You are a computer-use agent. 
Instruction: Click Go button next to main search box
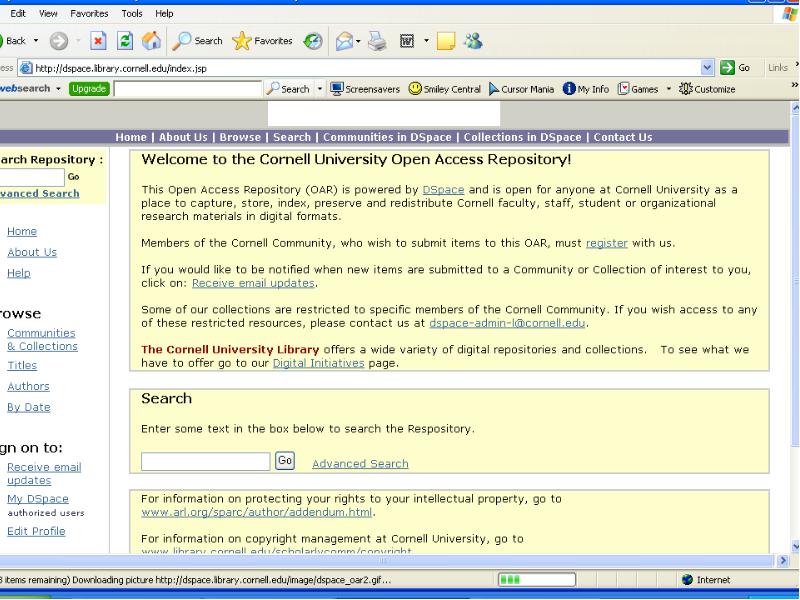point(285,461)
